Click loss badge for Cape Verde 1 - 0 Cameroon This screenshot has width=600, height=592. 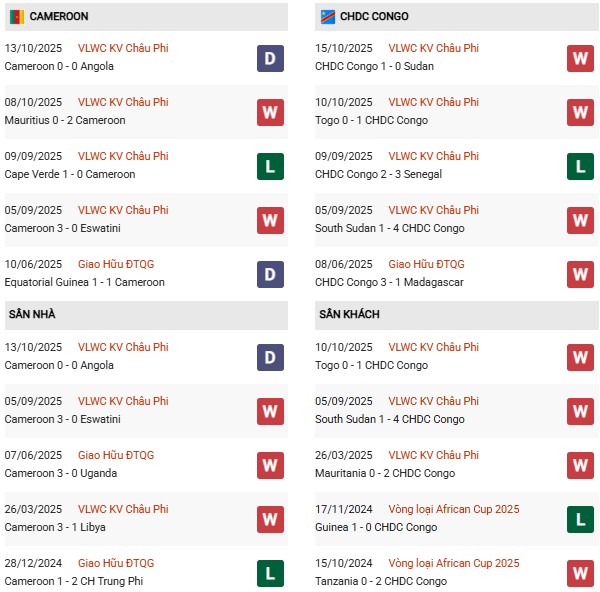click(269, 166)
